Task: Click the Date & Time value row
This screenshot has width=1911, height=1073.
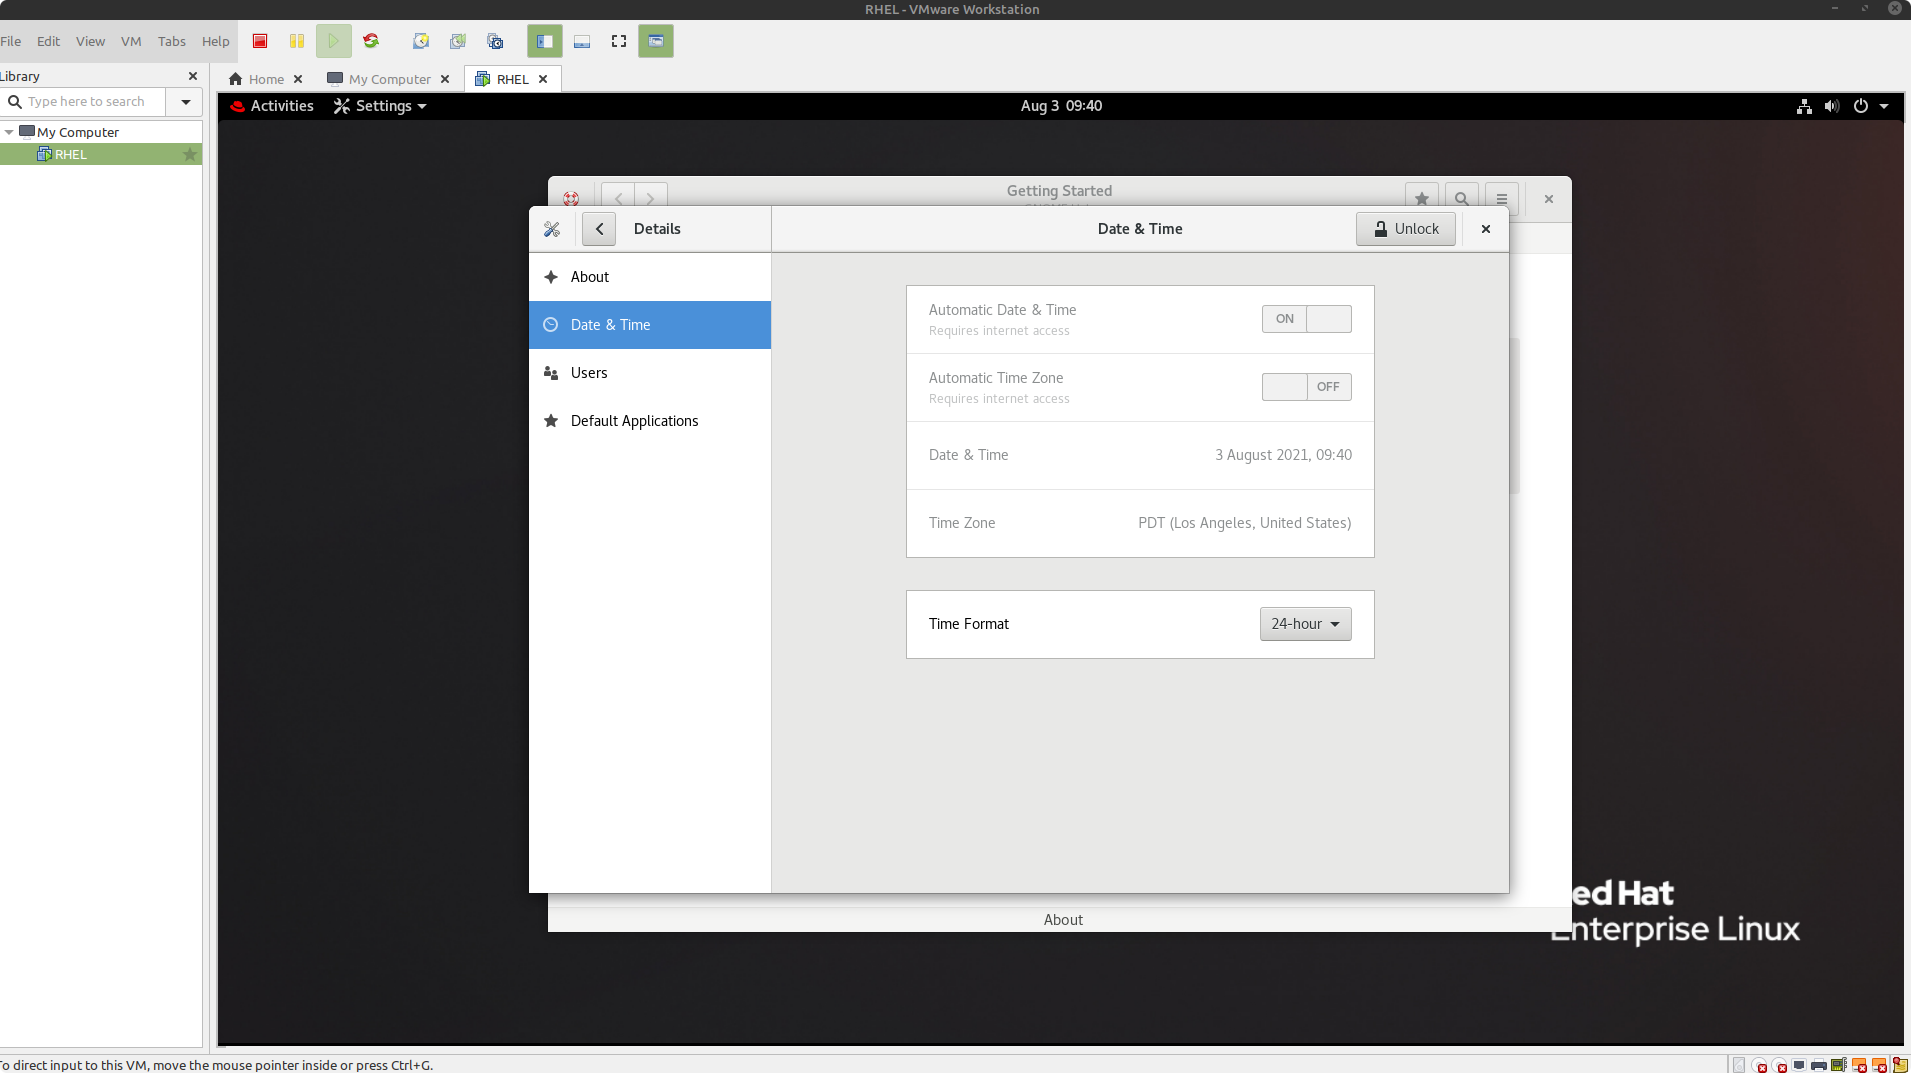Action: [1140, 455]
